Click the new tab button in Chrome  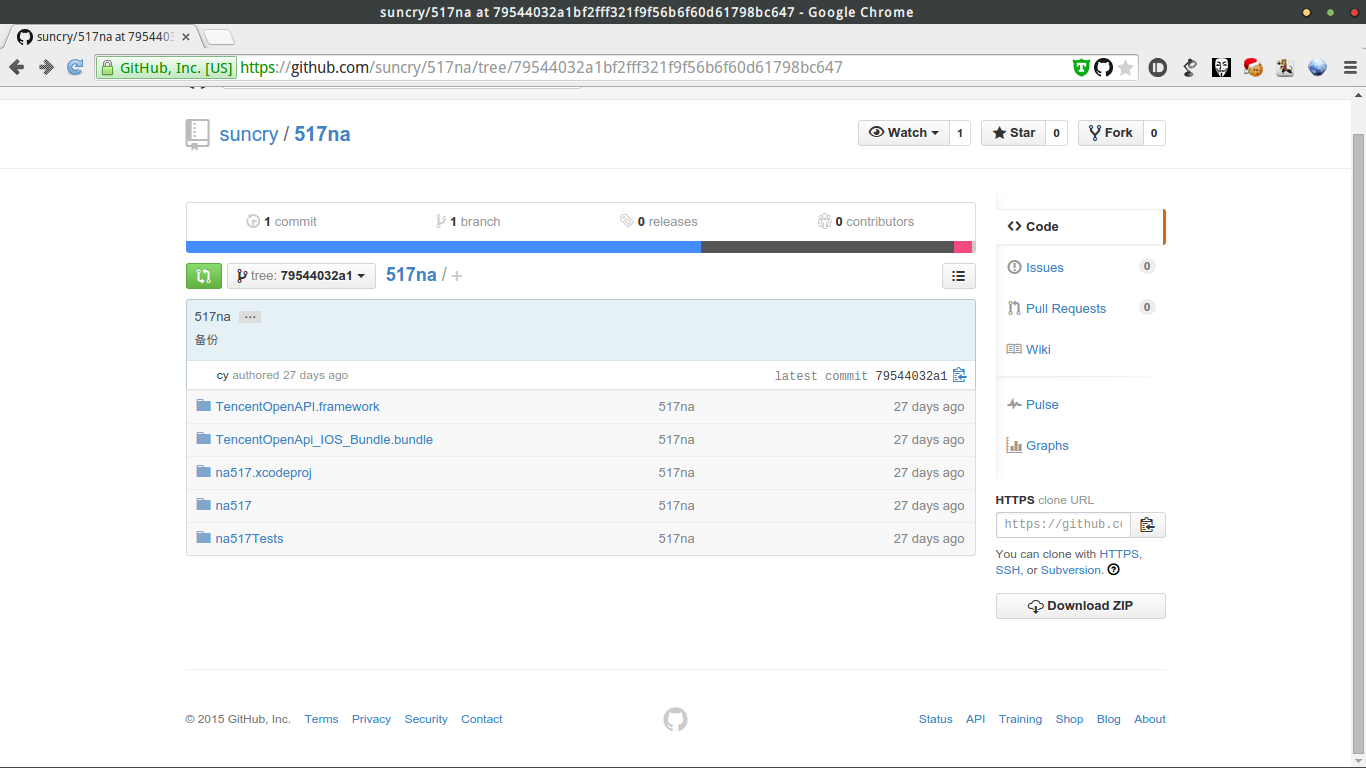(219, 38)
